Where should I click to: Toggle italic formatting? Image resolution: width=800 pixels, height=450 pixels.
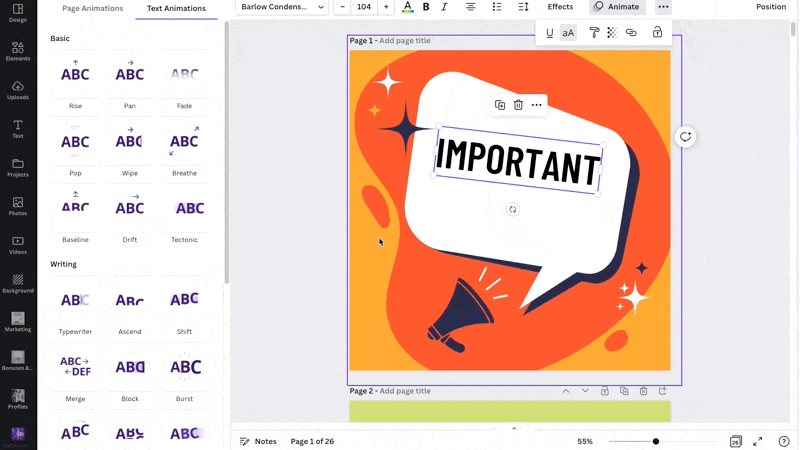tap(444, 7)
